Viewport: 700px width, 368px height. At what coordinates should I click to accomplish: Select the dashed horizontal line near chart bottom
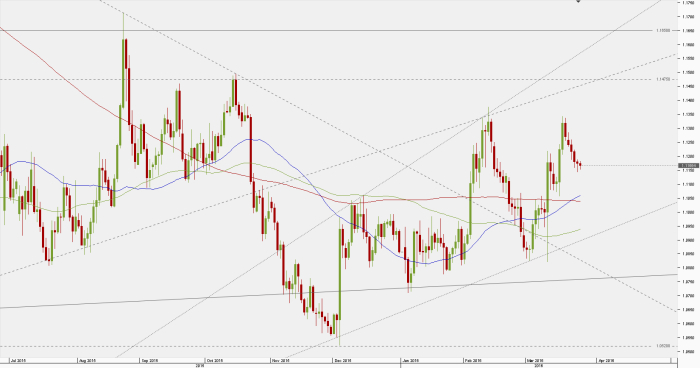pyautogui.click(x=326, y=346)
